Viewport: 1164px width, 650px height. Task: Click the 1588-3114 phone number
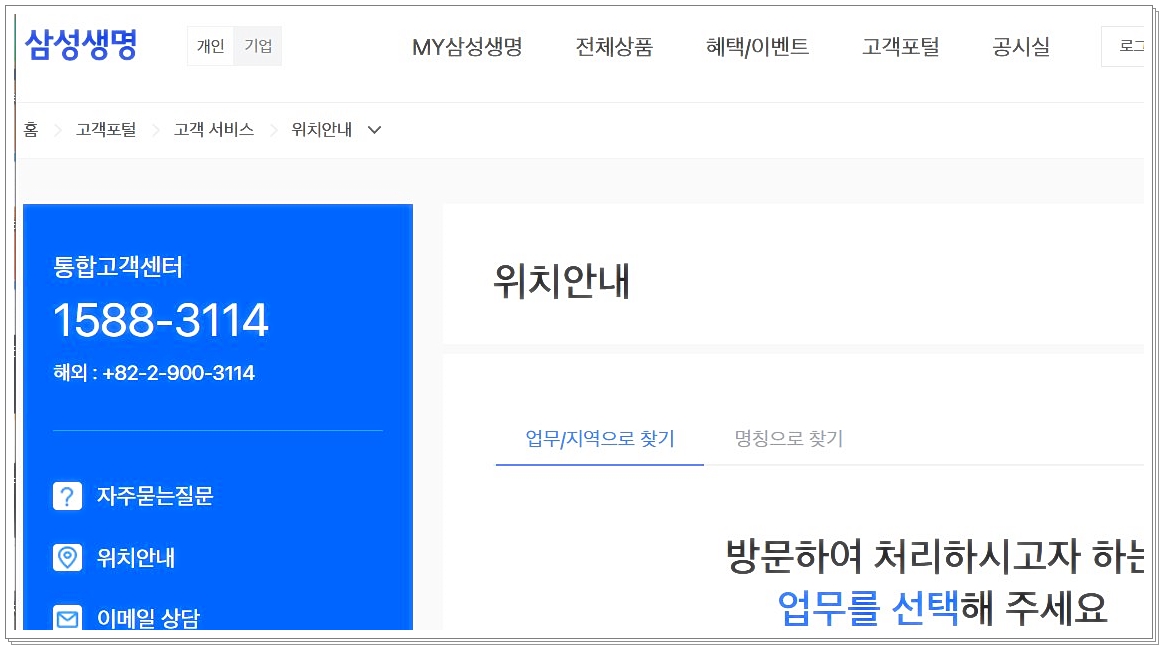pyautogui.click(x=160, y=321)
